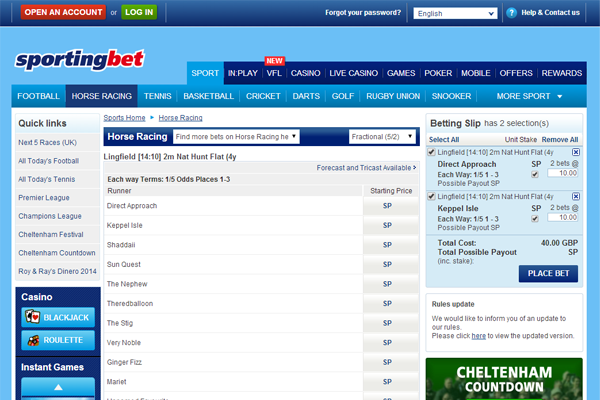Open the Games tab
Screen dimensions: 600x400
(x=401, y=73)
